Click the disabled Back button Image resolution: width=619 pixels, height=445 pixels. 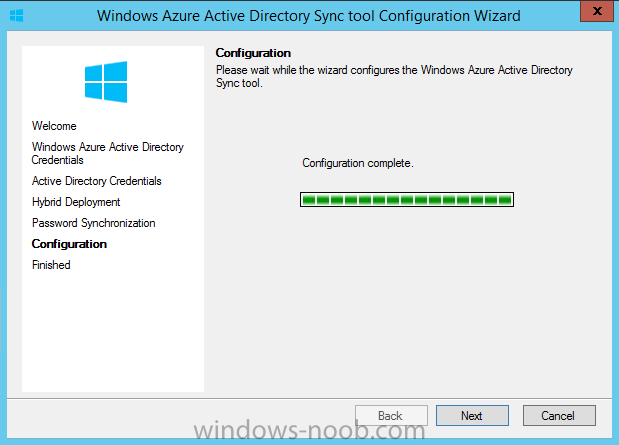tap(391, 415)
